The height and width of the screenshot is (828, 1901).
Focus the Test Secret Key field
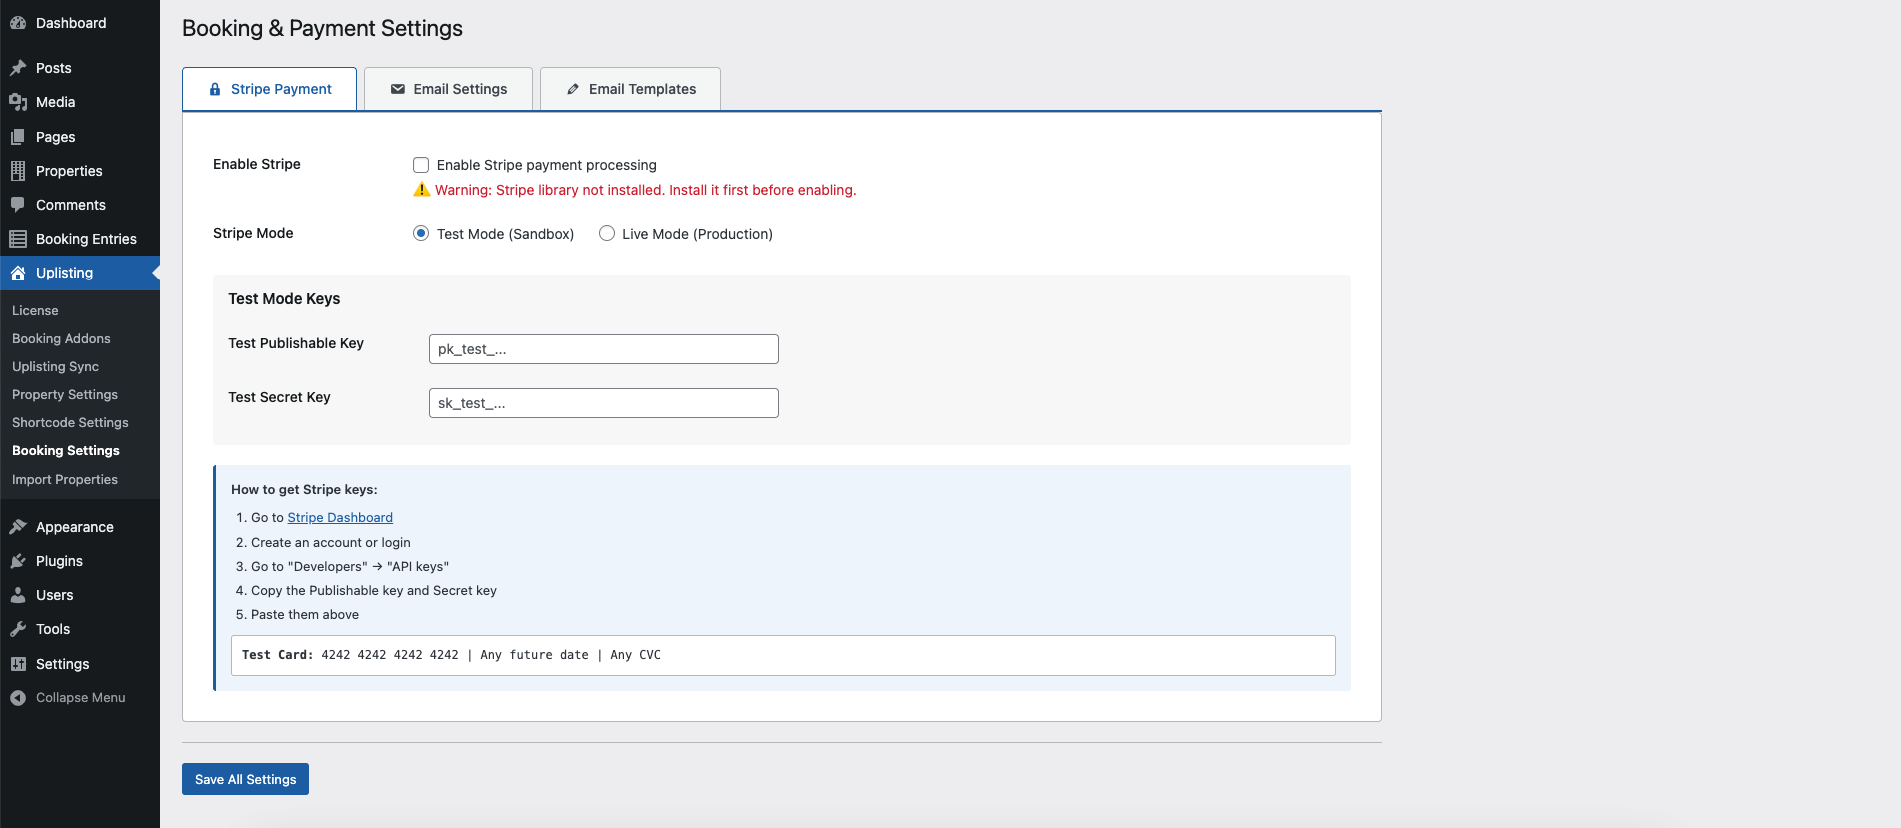(604, 403)
